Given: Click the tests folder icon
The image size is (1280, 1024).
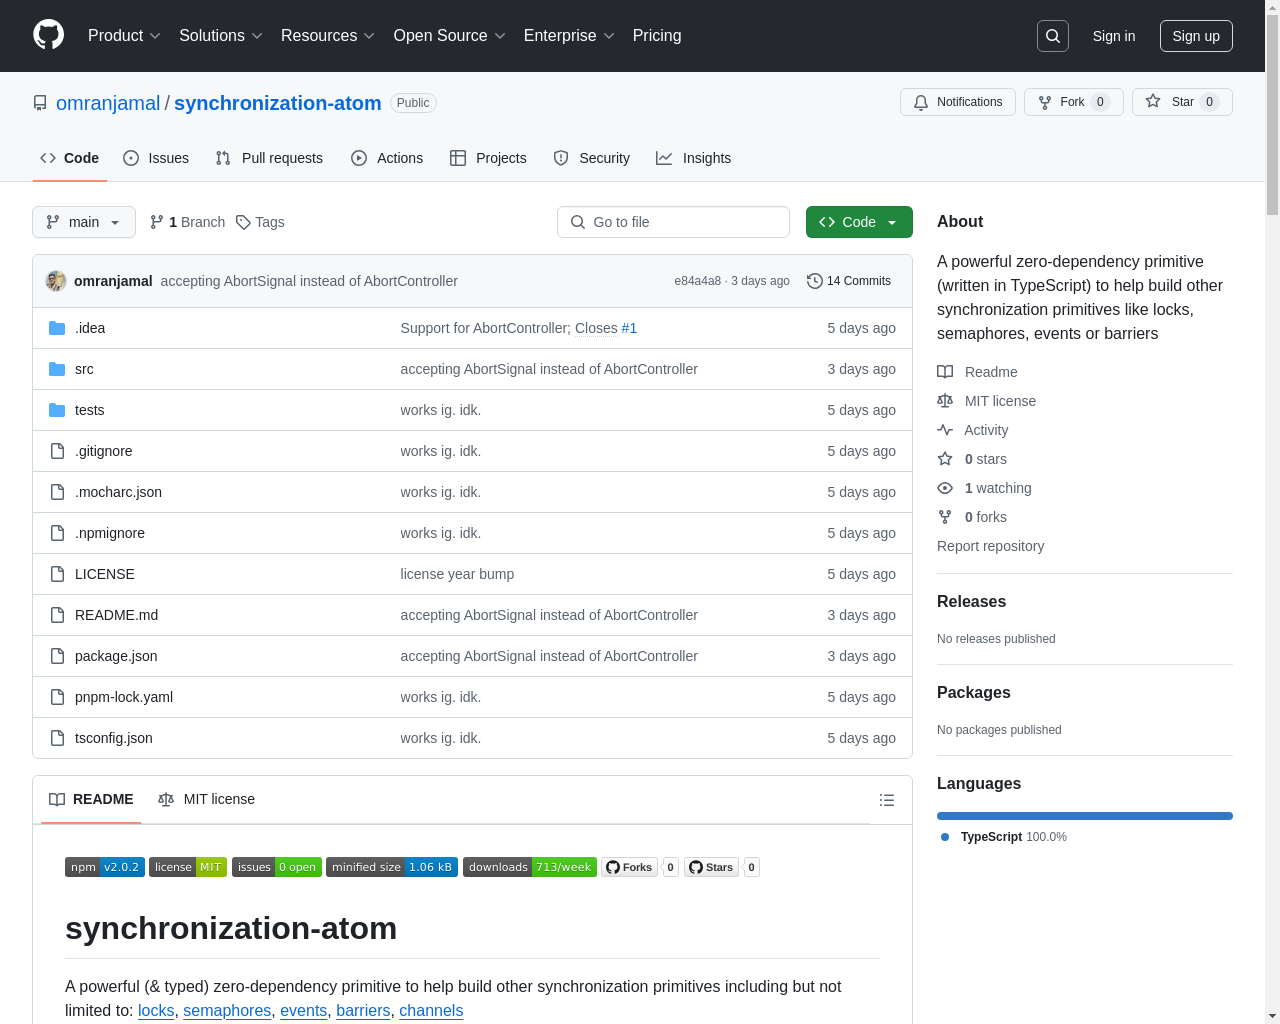Looking at the screenshot, I should (x=57, y=410).
